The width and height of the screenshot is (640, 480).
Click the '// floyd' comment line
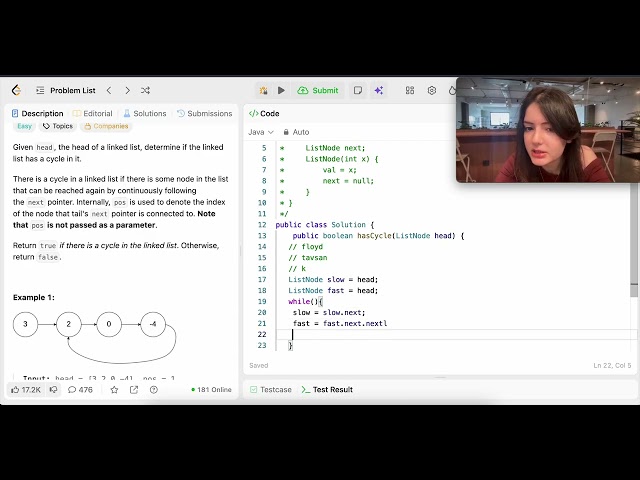[x=305, y=247]
